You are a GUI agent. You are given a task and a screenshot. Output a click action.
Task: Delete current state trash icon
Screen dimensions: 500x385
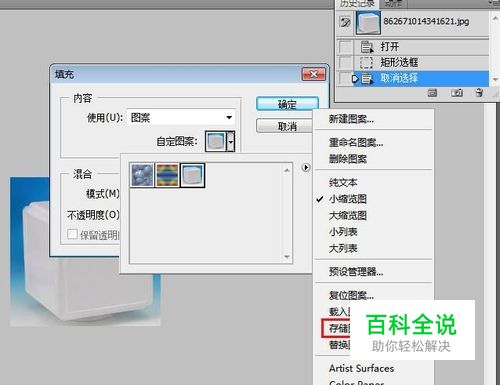(479, 92)
